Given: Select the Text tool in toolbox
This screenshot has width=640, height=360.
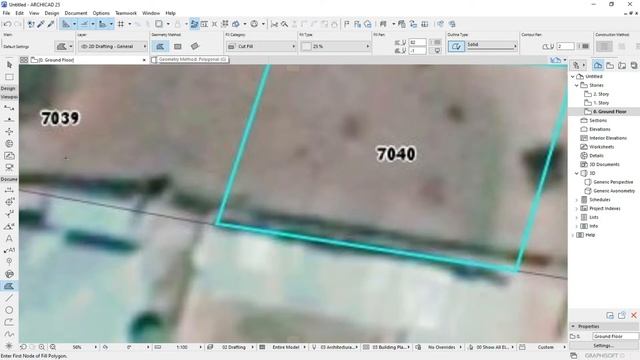Looking at the screenshot, I should [x=9, y=238].
